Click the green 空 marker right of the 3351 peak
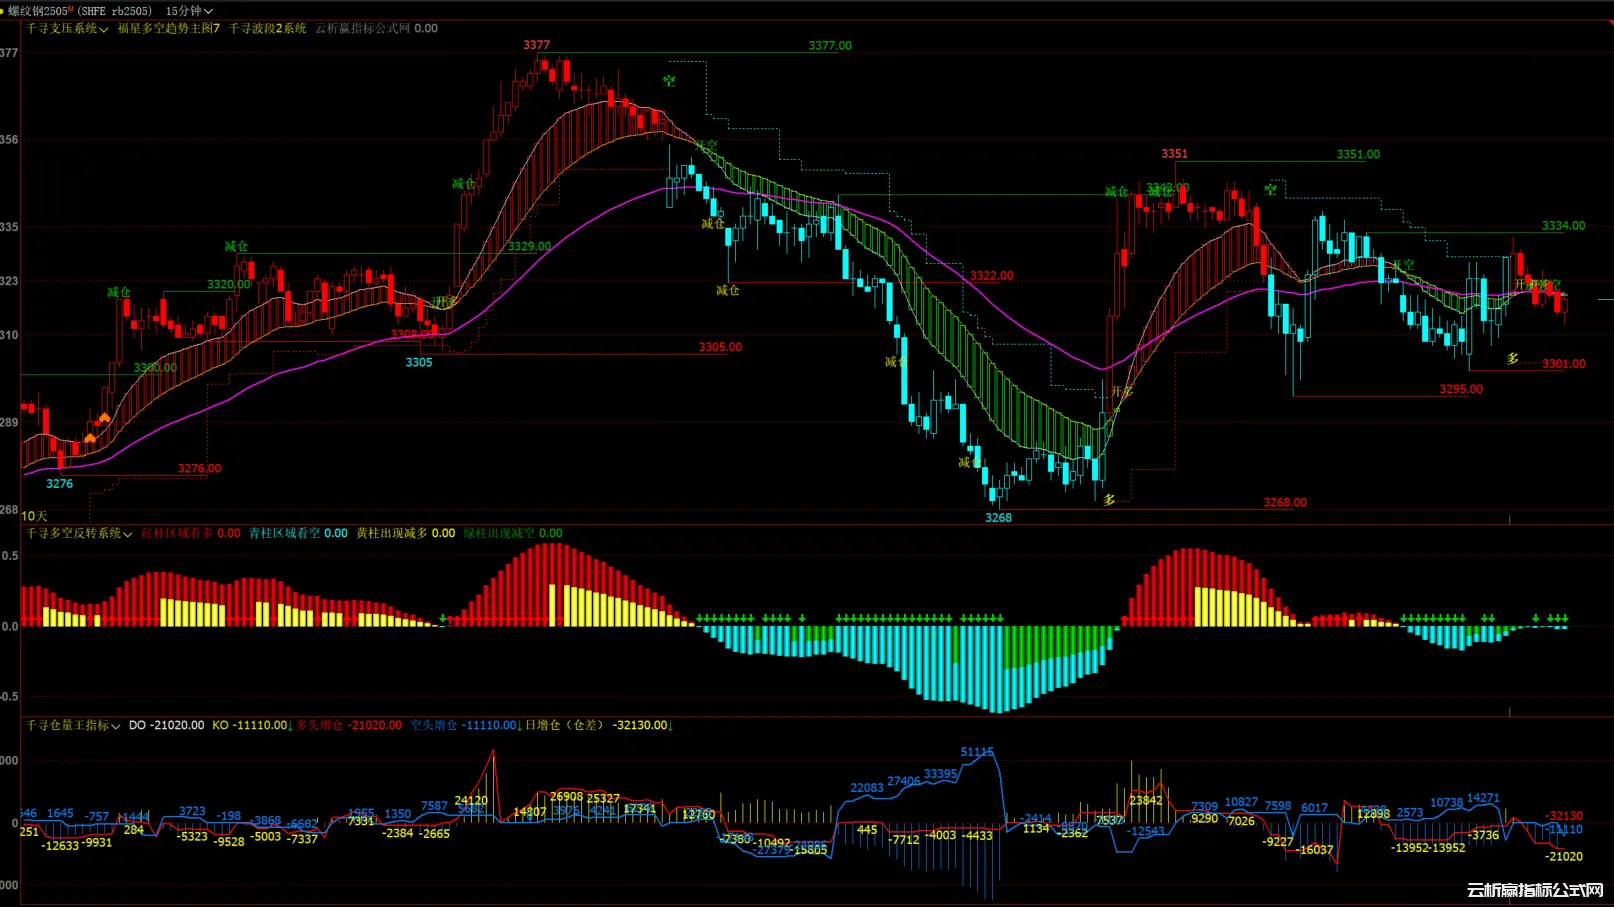1614x907 pixels. (x=1270, y=189)
